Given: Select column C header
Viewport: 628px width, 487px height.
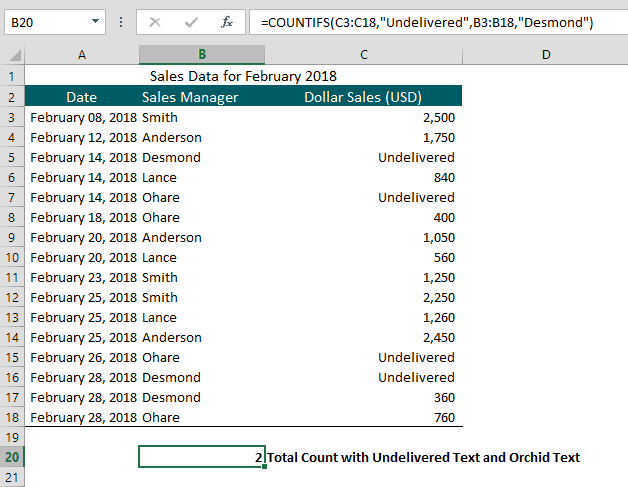Looking at the screenshot, I should [x=364, y=55].
